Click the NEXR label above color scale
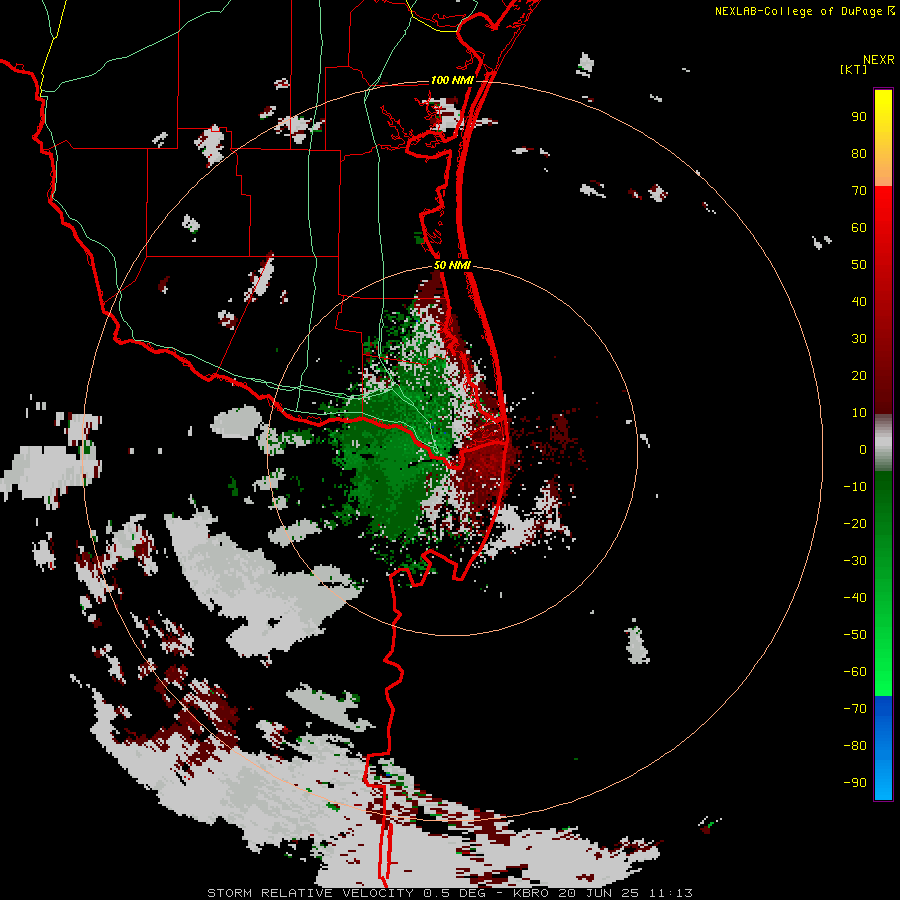Image resolution: width=900 pixels, height=900 pixels. [x=879, y=60]
